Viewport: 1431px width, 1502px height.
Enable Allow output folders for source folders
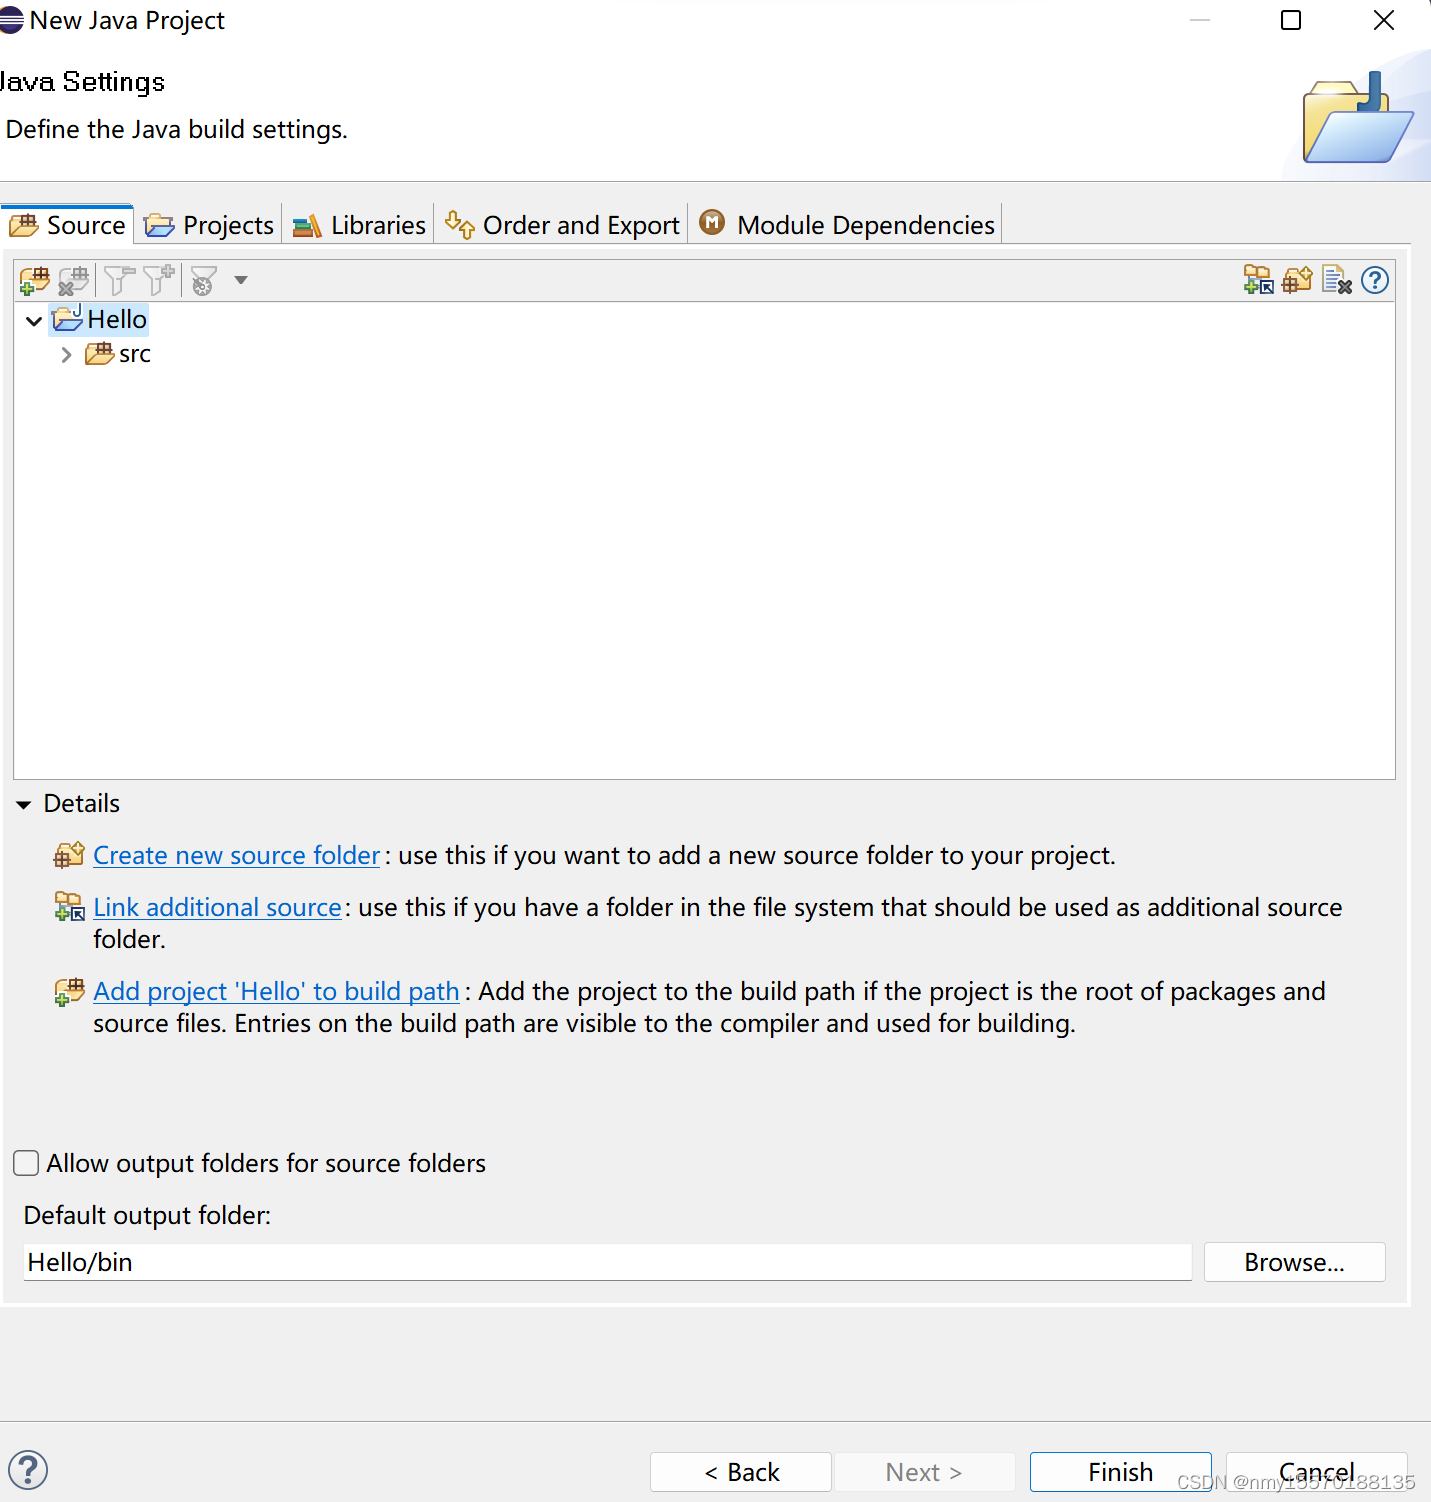pos(26,1163)
